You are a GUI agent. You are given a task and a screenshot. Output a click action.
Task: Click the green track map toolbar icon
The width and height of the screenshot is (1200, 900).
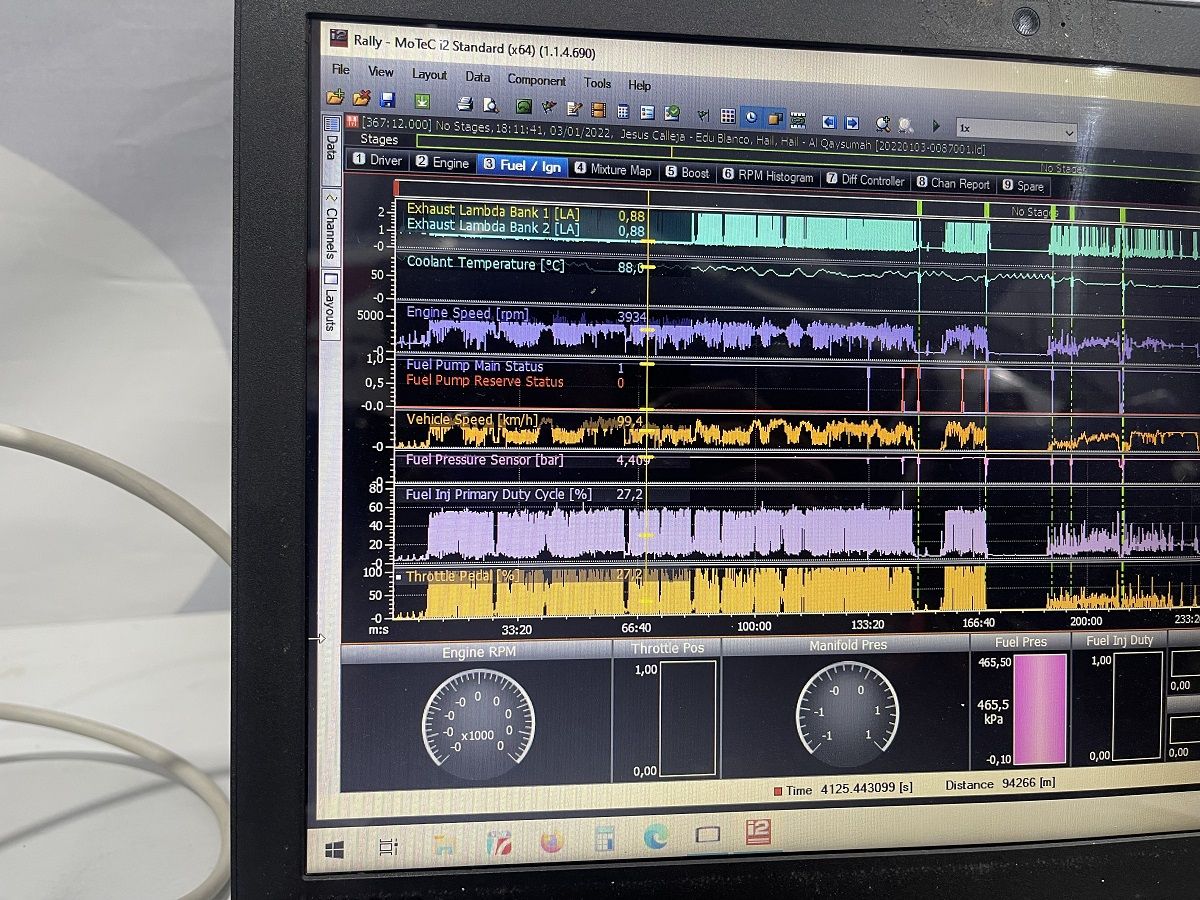(523, 106)
